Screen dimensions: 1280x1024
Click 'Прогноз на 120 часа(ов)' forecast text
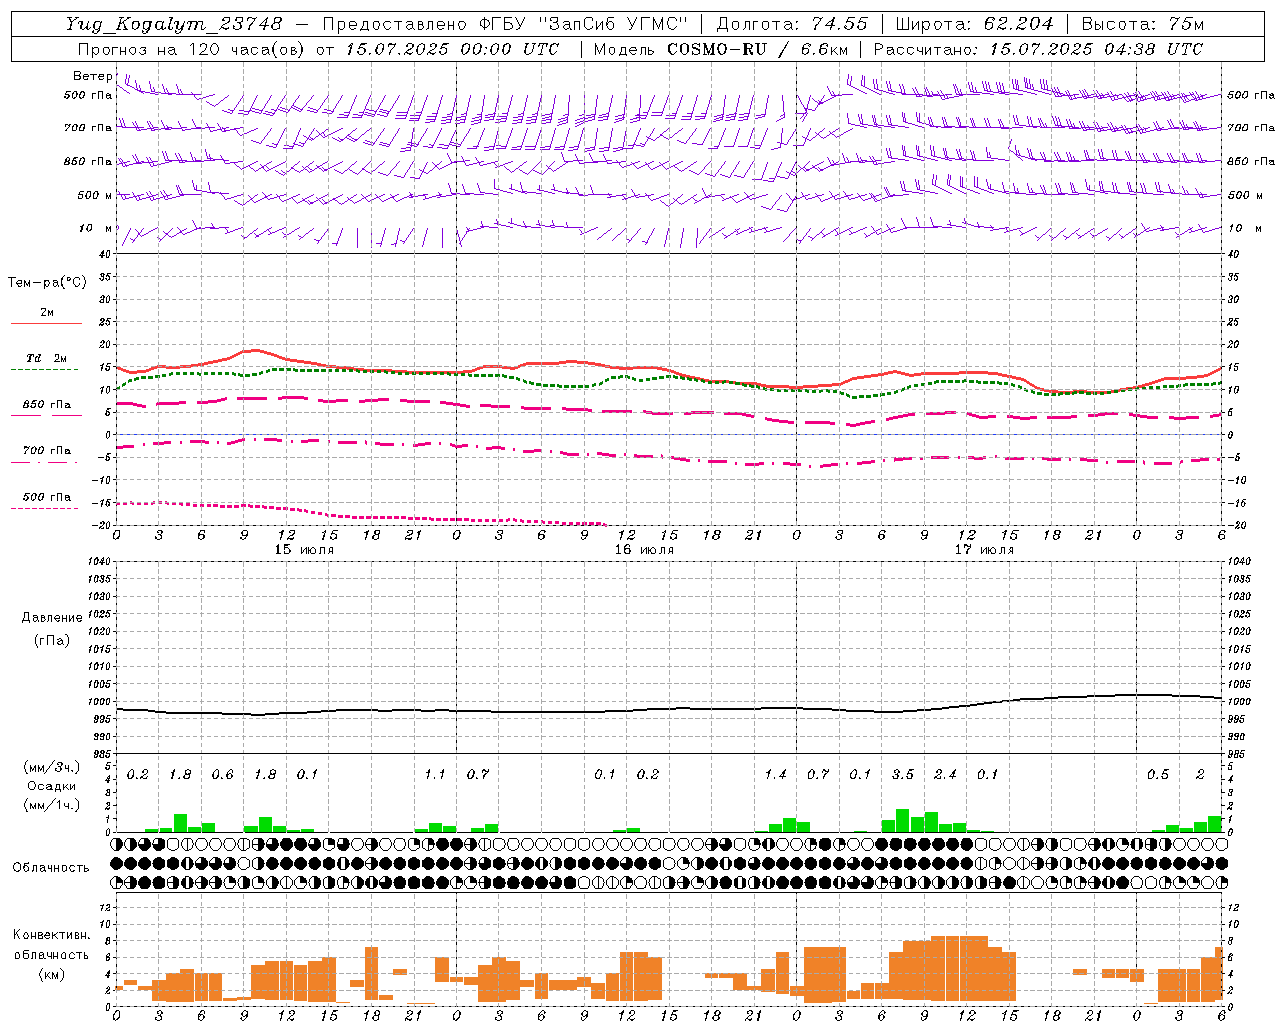193,49
